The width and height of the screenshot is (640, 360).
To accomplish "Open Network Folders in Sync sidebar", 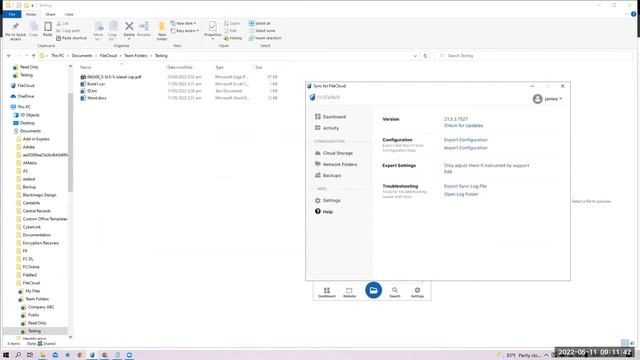I will pos(336,164).
